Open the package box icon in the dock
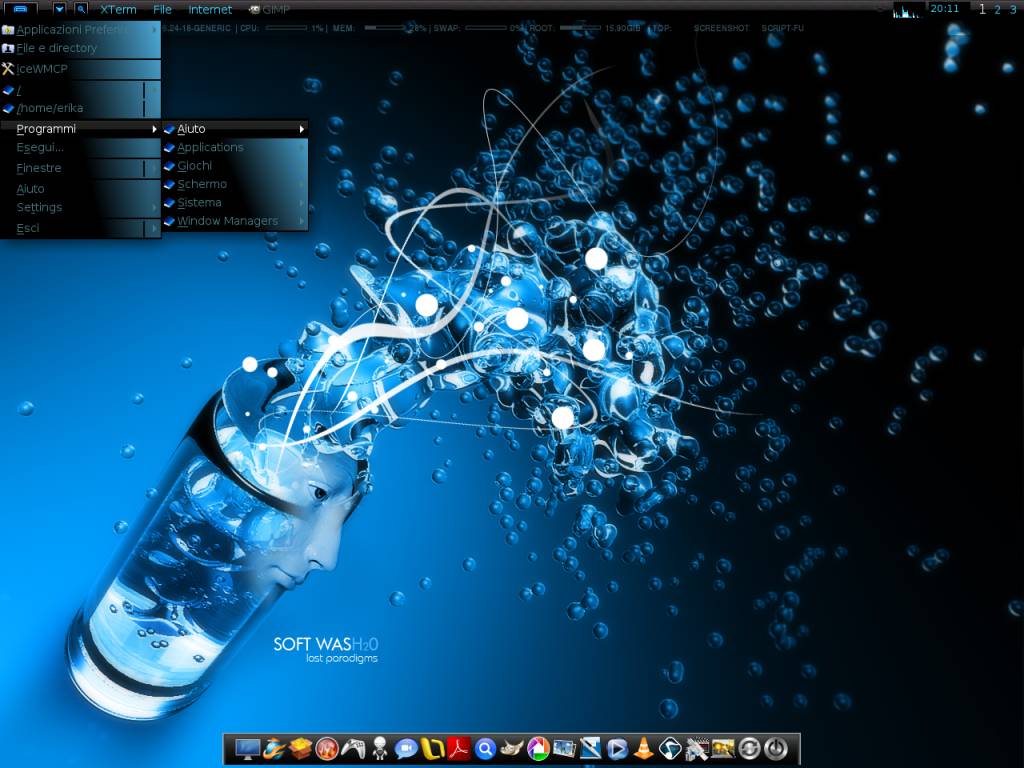This screenshot has width=1024, height=768. (300, 748)
